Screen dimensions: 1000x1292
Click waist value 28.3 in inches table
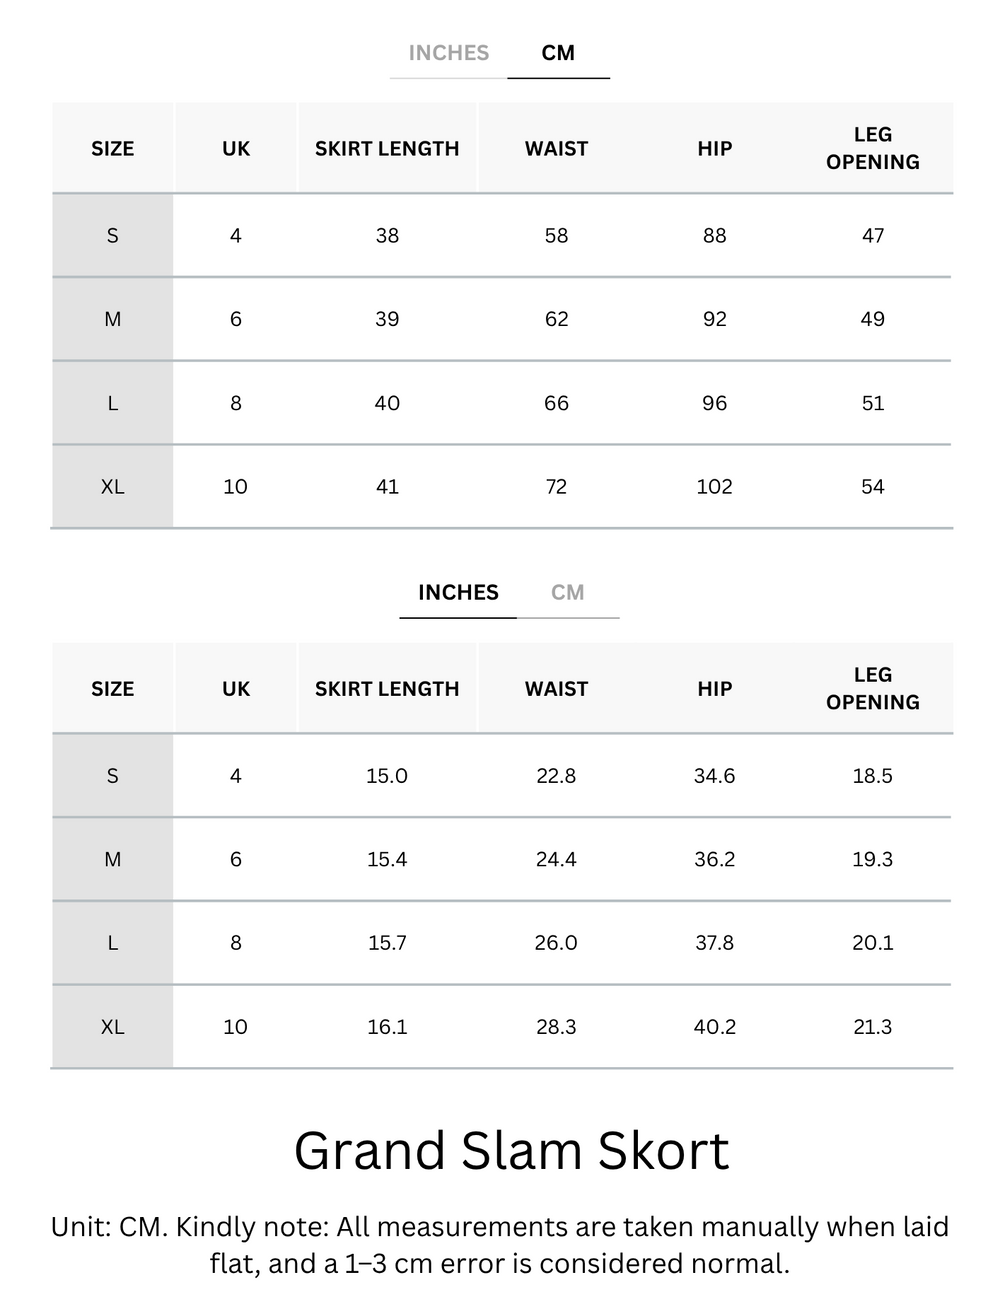(556, 1027)
